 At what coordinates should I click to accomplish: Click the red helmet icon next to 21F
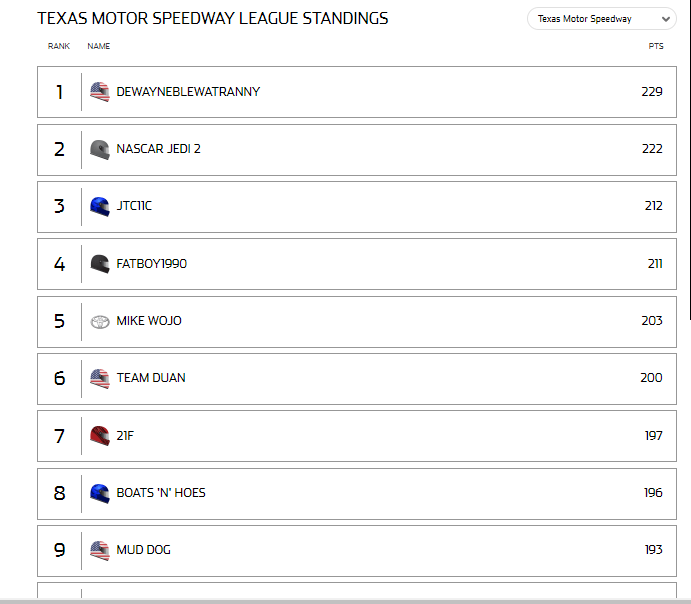(100, 436)
